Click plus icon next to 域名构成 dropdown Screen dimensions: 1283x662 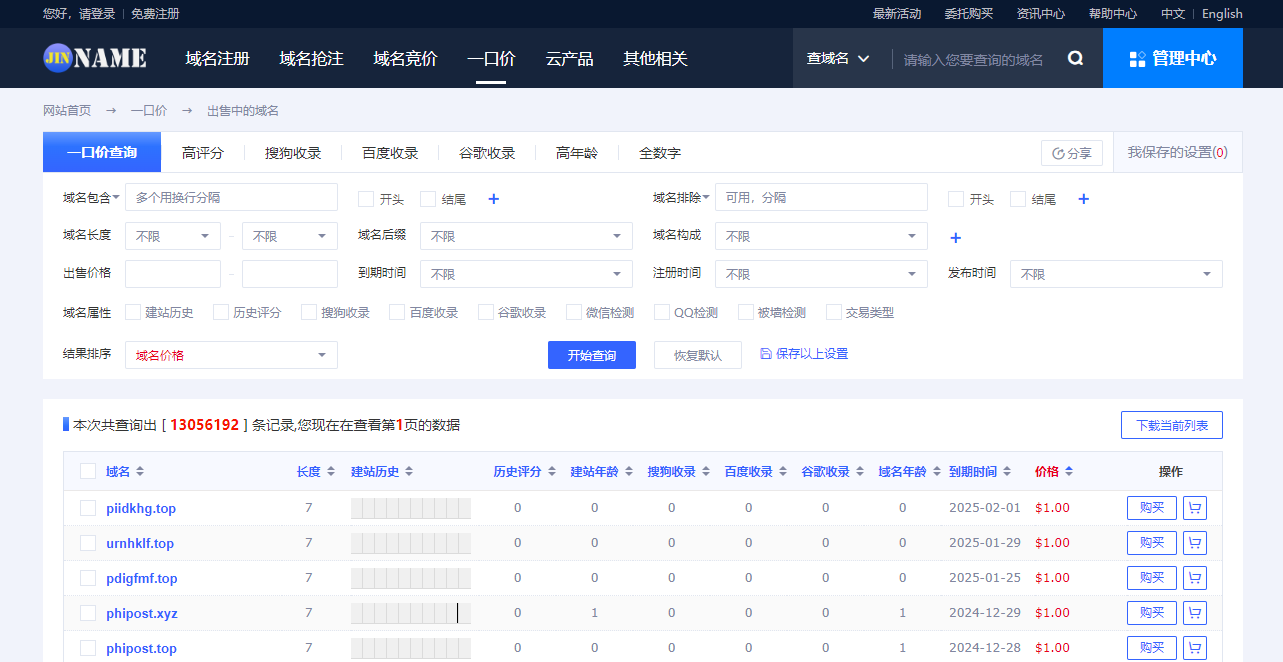coord(955,238)
